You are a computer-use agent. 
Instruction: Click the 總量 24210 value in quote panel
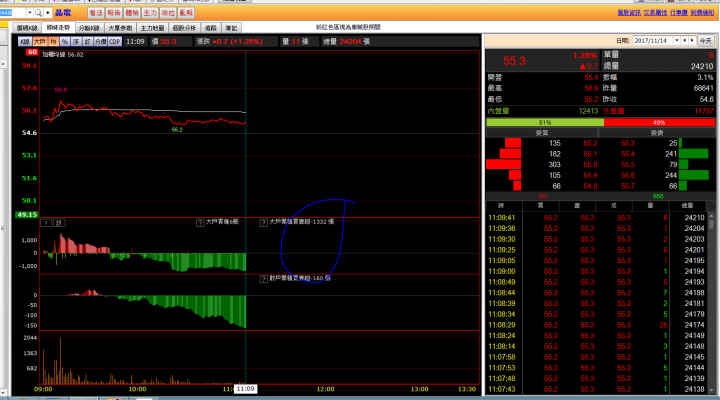tap(702, 67)
